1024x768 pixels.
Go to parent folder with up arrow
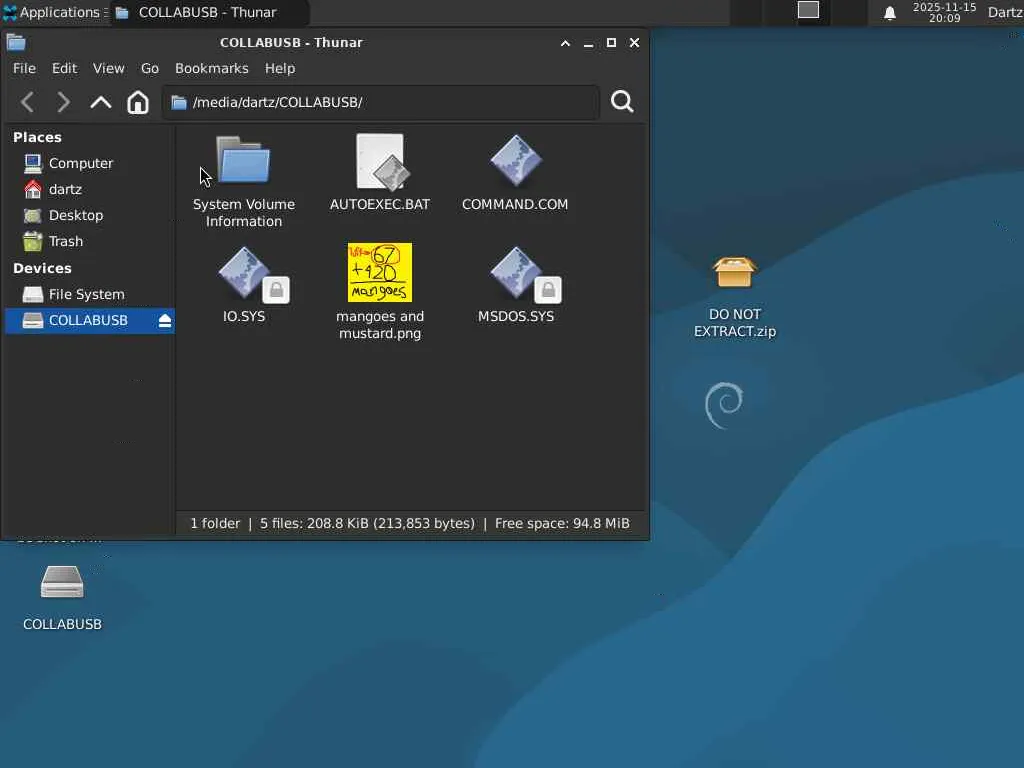click(101, 102)
